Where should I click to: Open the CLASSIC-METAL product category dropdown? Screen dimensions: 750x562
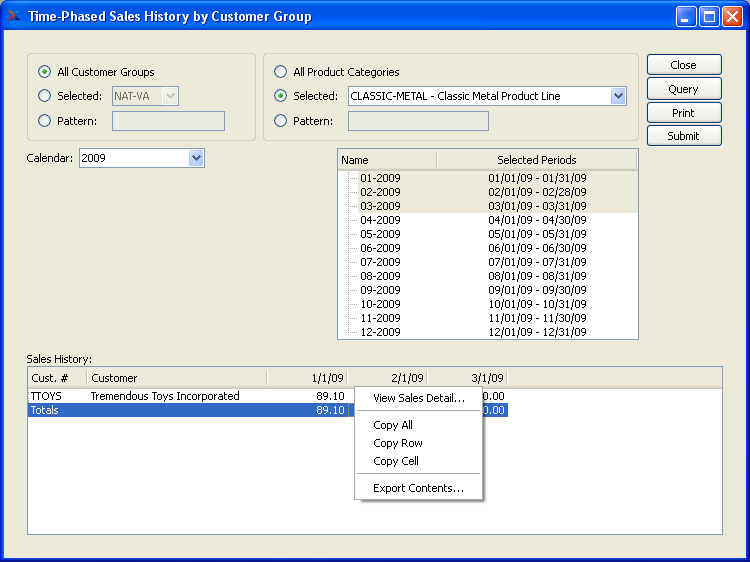(618, 96)
